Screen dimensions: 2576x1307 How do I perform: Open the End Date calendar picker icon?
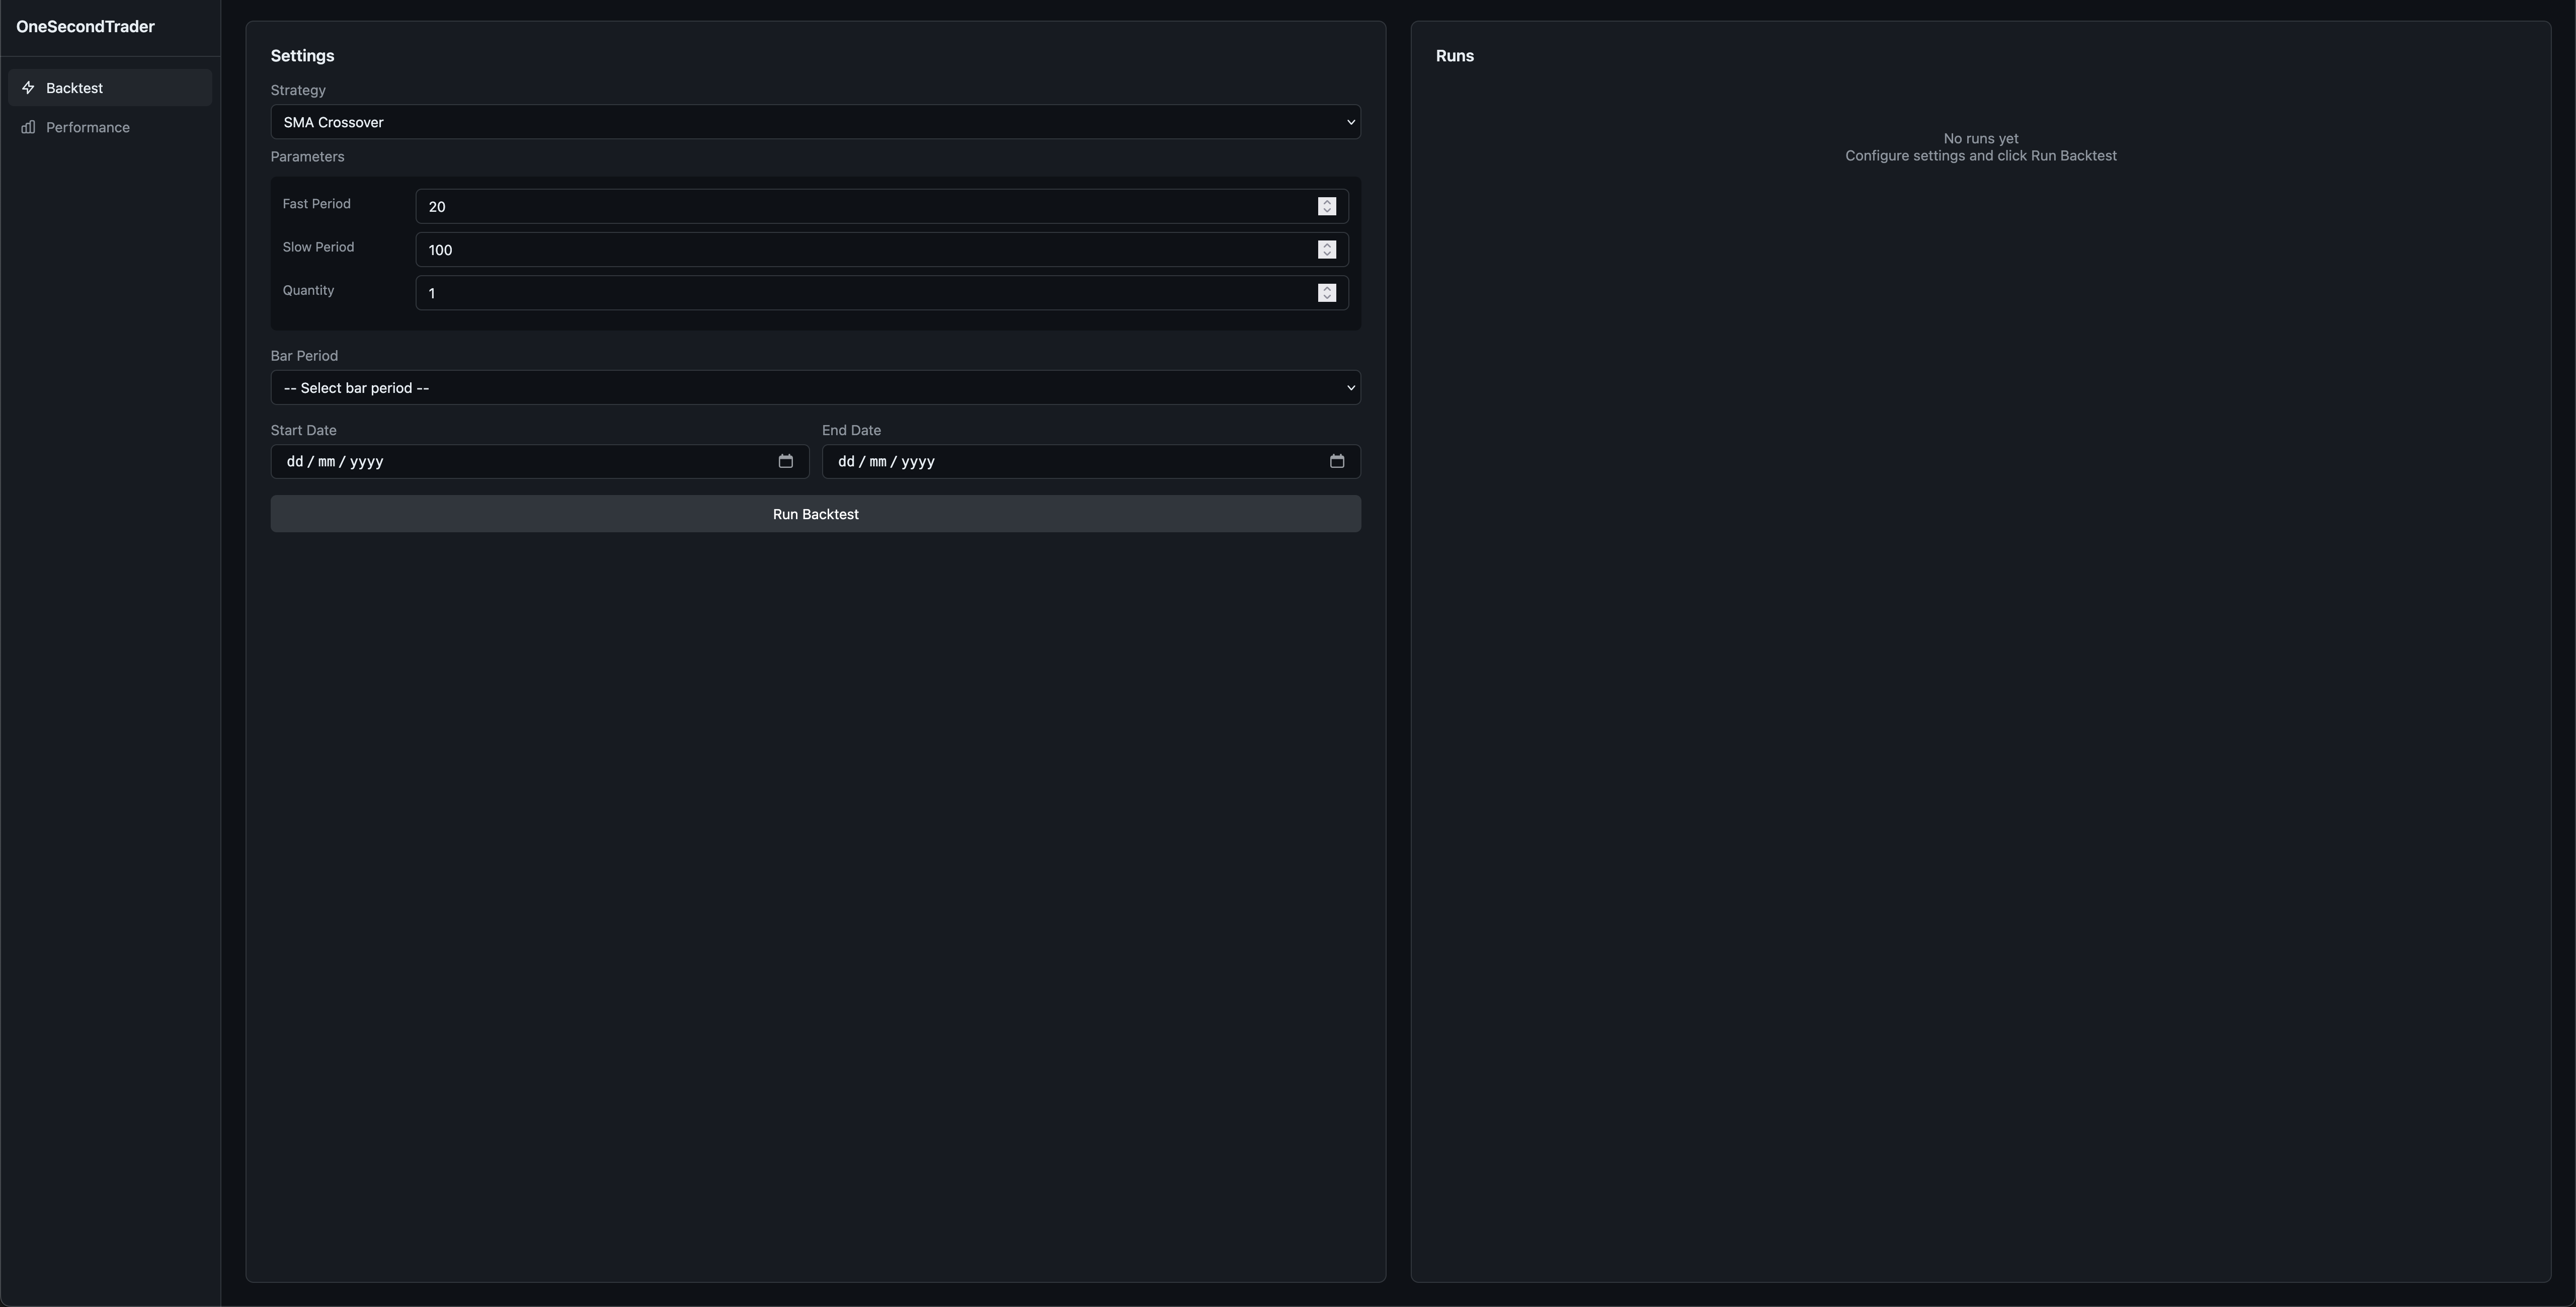pos(1336,461)
